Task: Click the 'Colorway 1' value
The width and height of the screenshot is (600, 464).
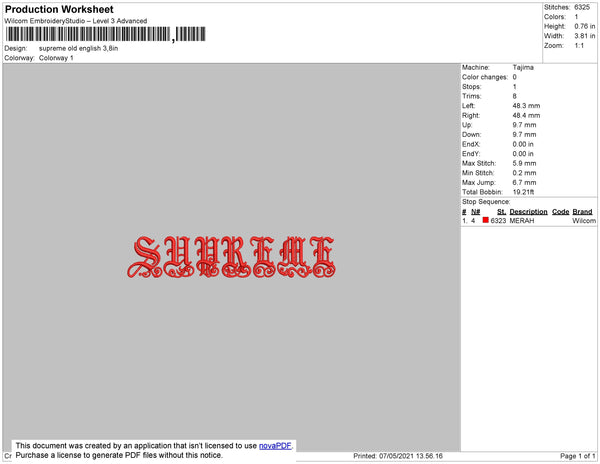Action: click(56, 58)
